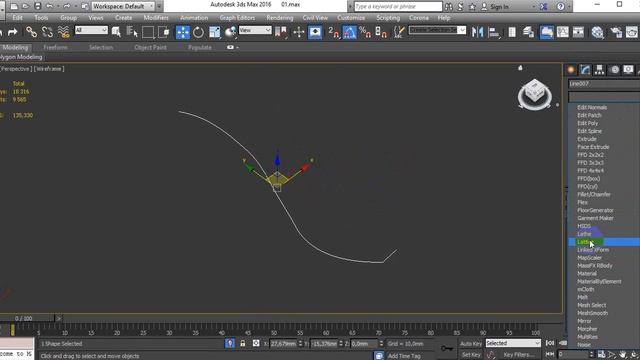
Task: Activate the Select and Move tool
Action: click(x=183, y=32)
